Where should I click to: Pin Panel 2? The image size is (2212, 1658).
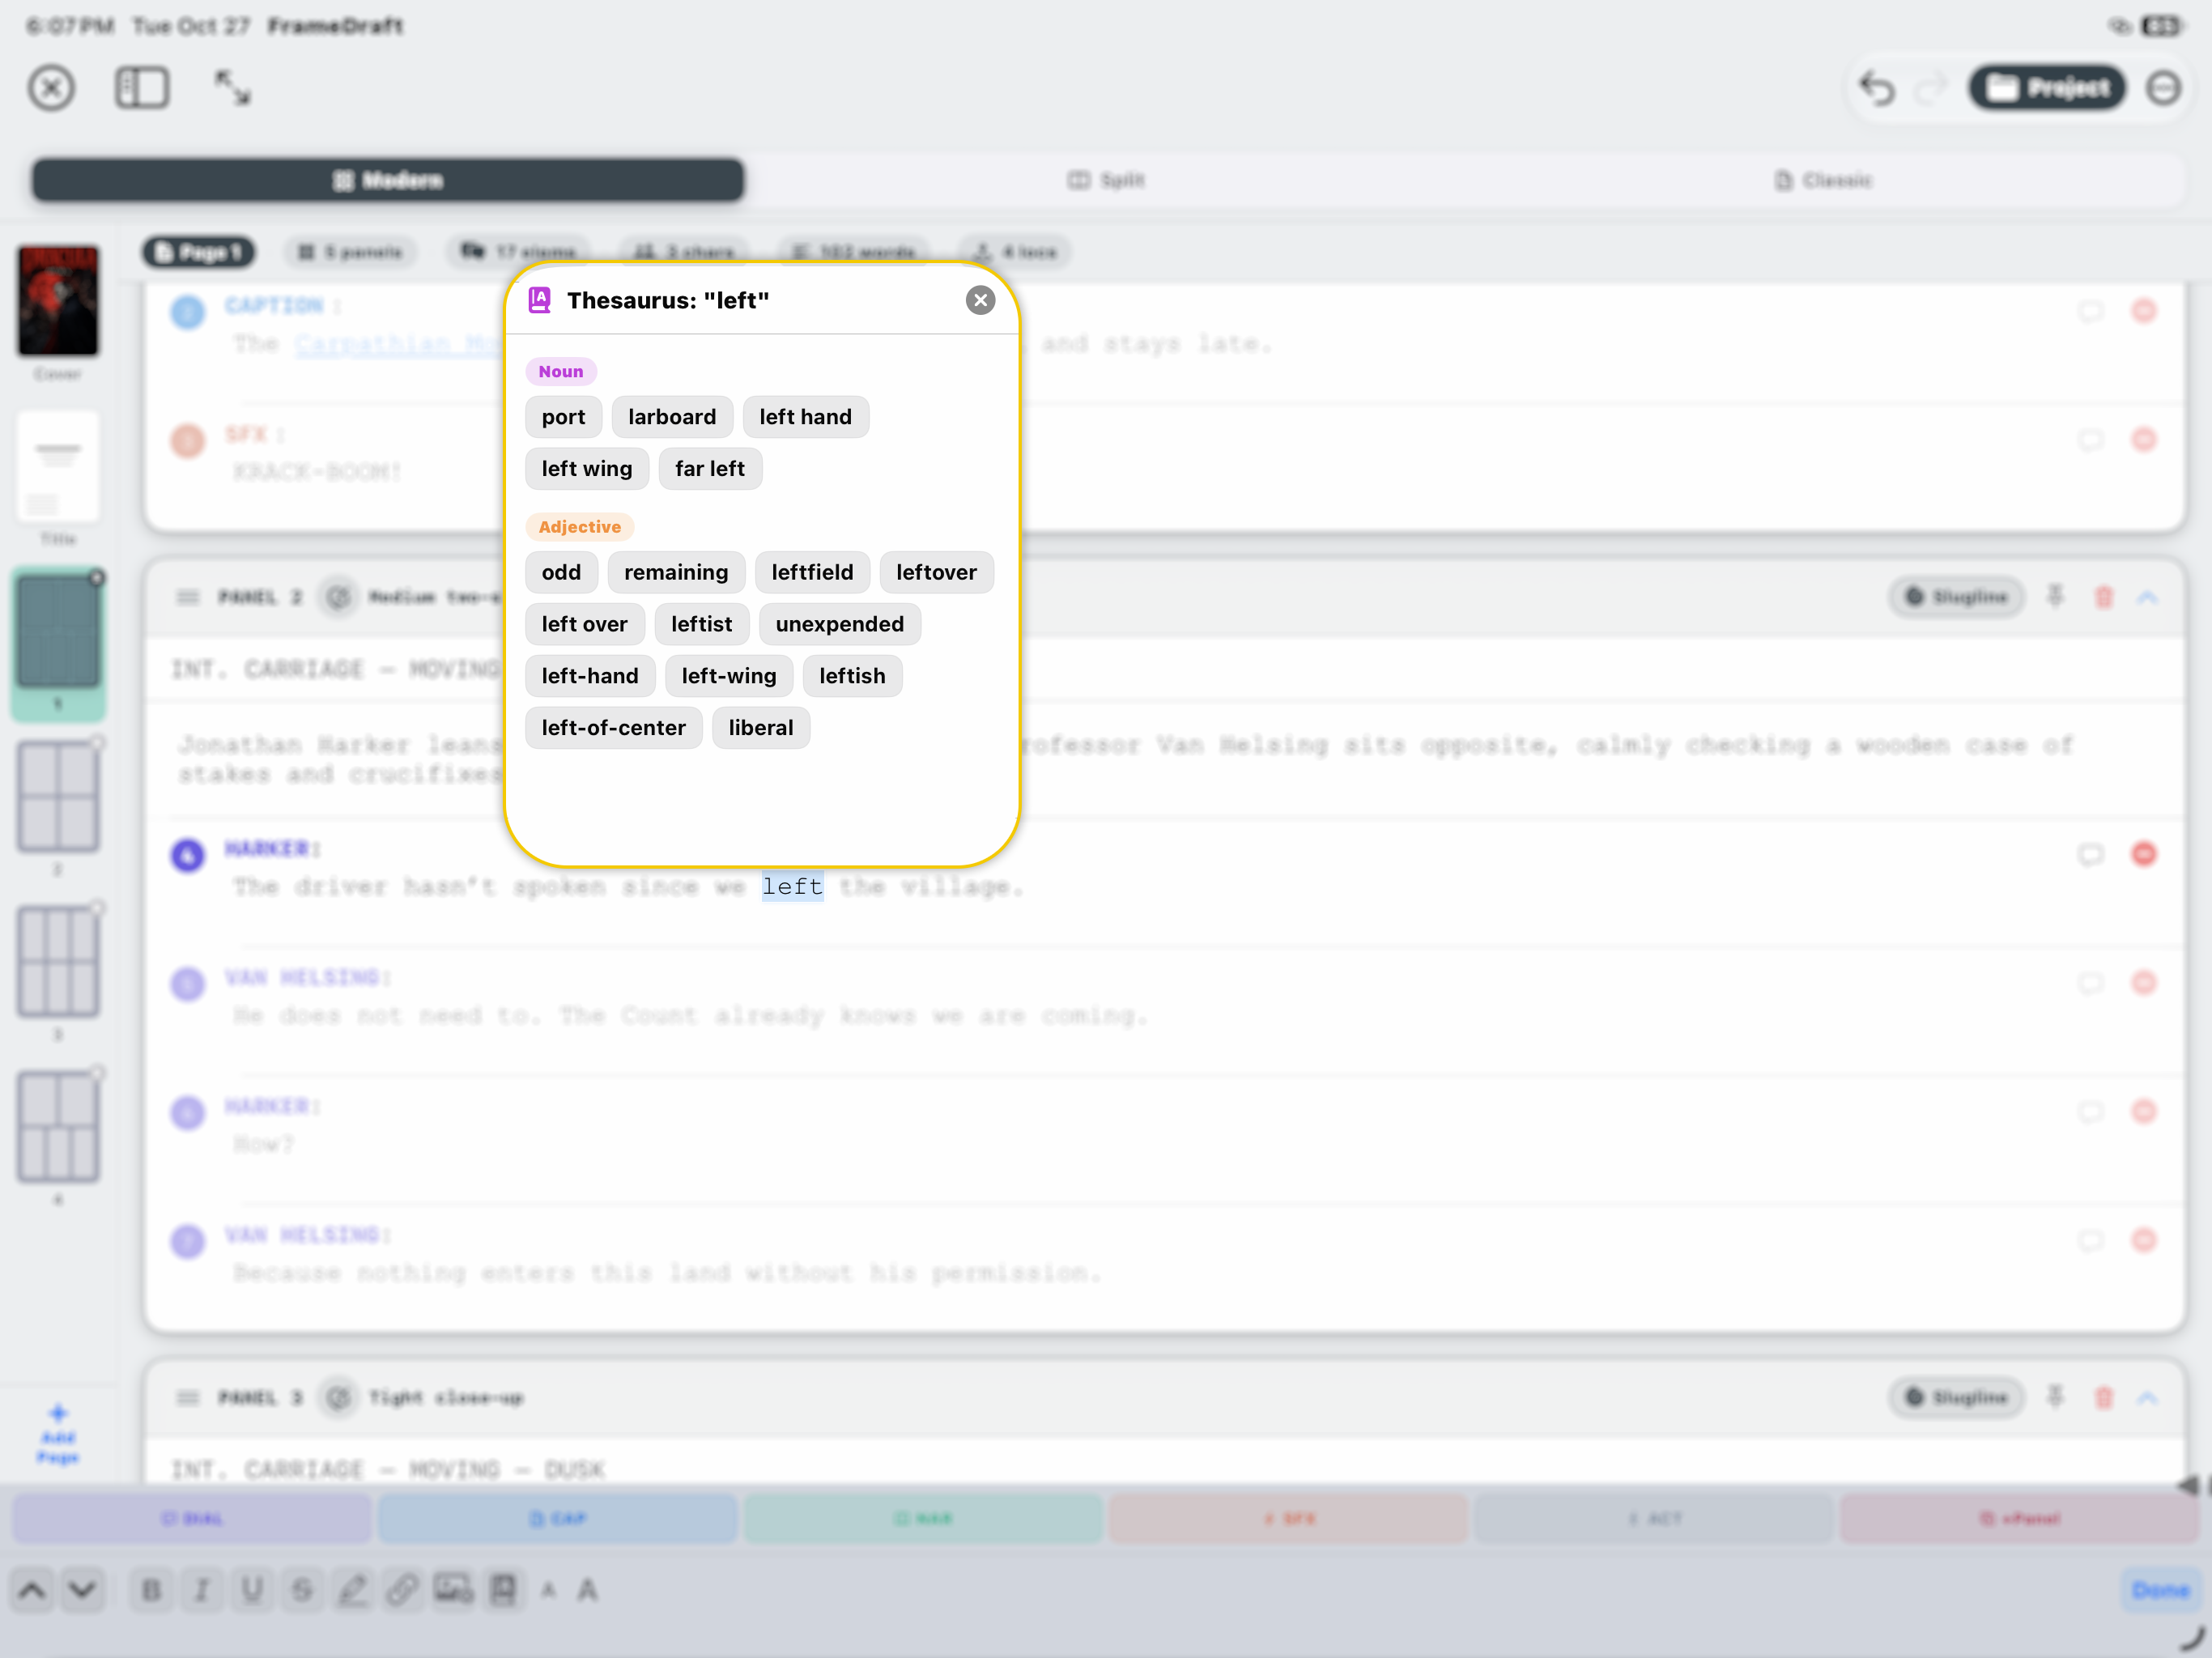point(2055,597)
